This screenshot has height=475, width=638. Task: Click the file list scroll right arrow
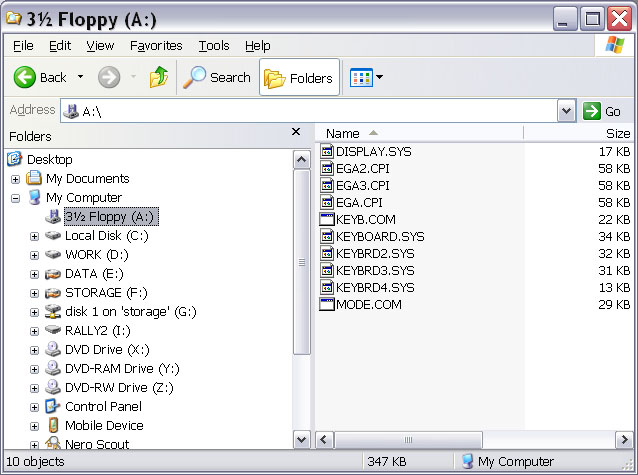tap(625, 440)
